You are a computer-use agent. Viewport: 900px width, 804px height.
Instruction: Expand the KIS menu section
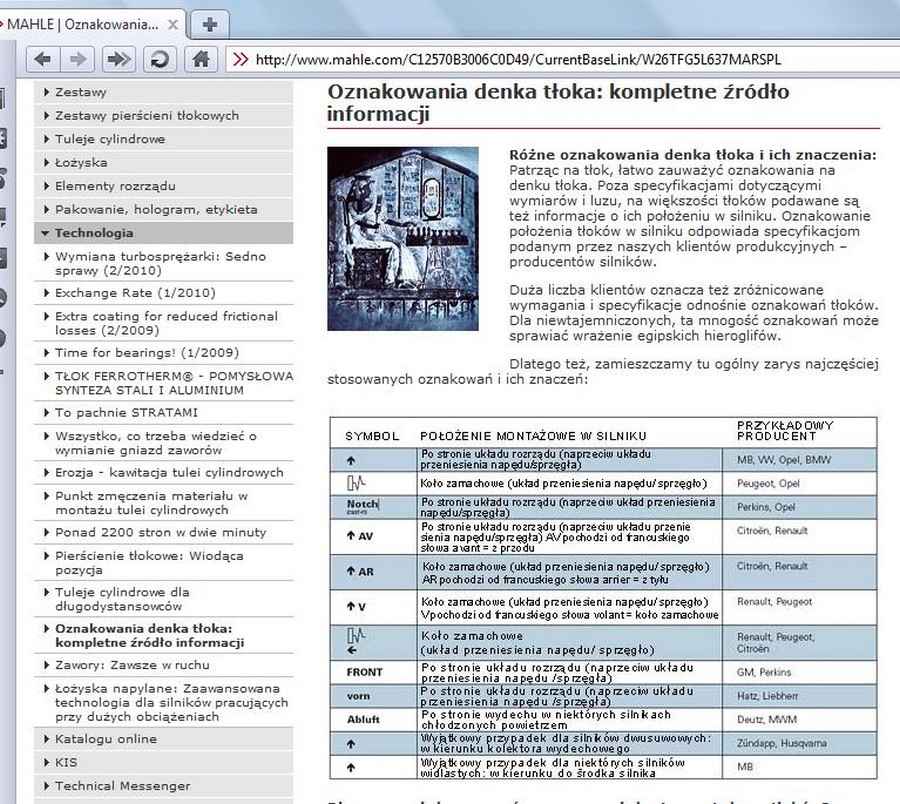(x=164, y=763)
